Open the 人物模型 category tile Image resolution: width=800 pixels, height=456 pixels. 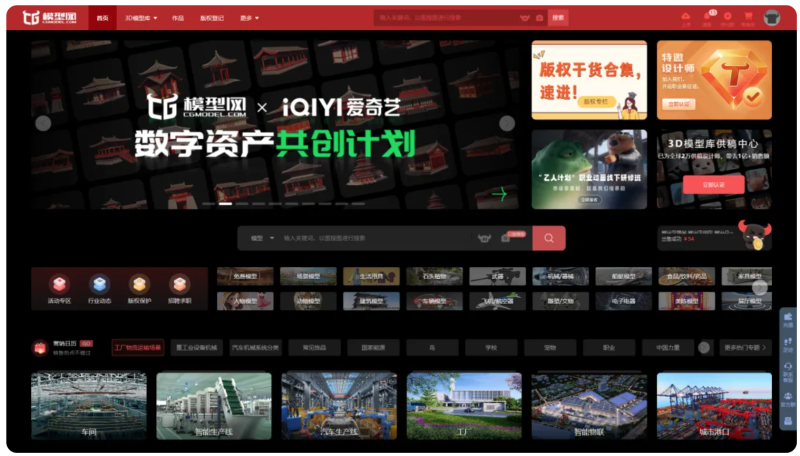245,301
